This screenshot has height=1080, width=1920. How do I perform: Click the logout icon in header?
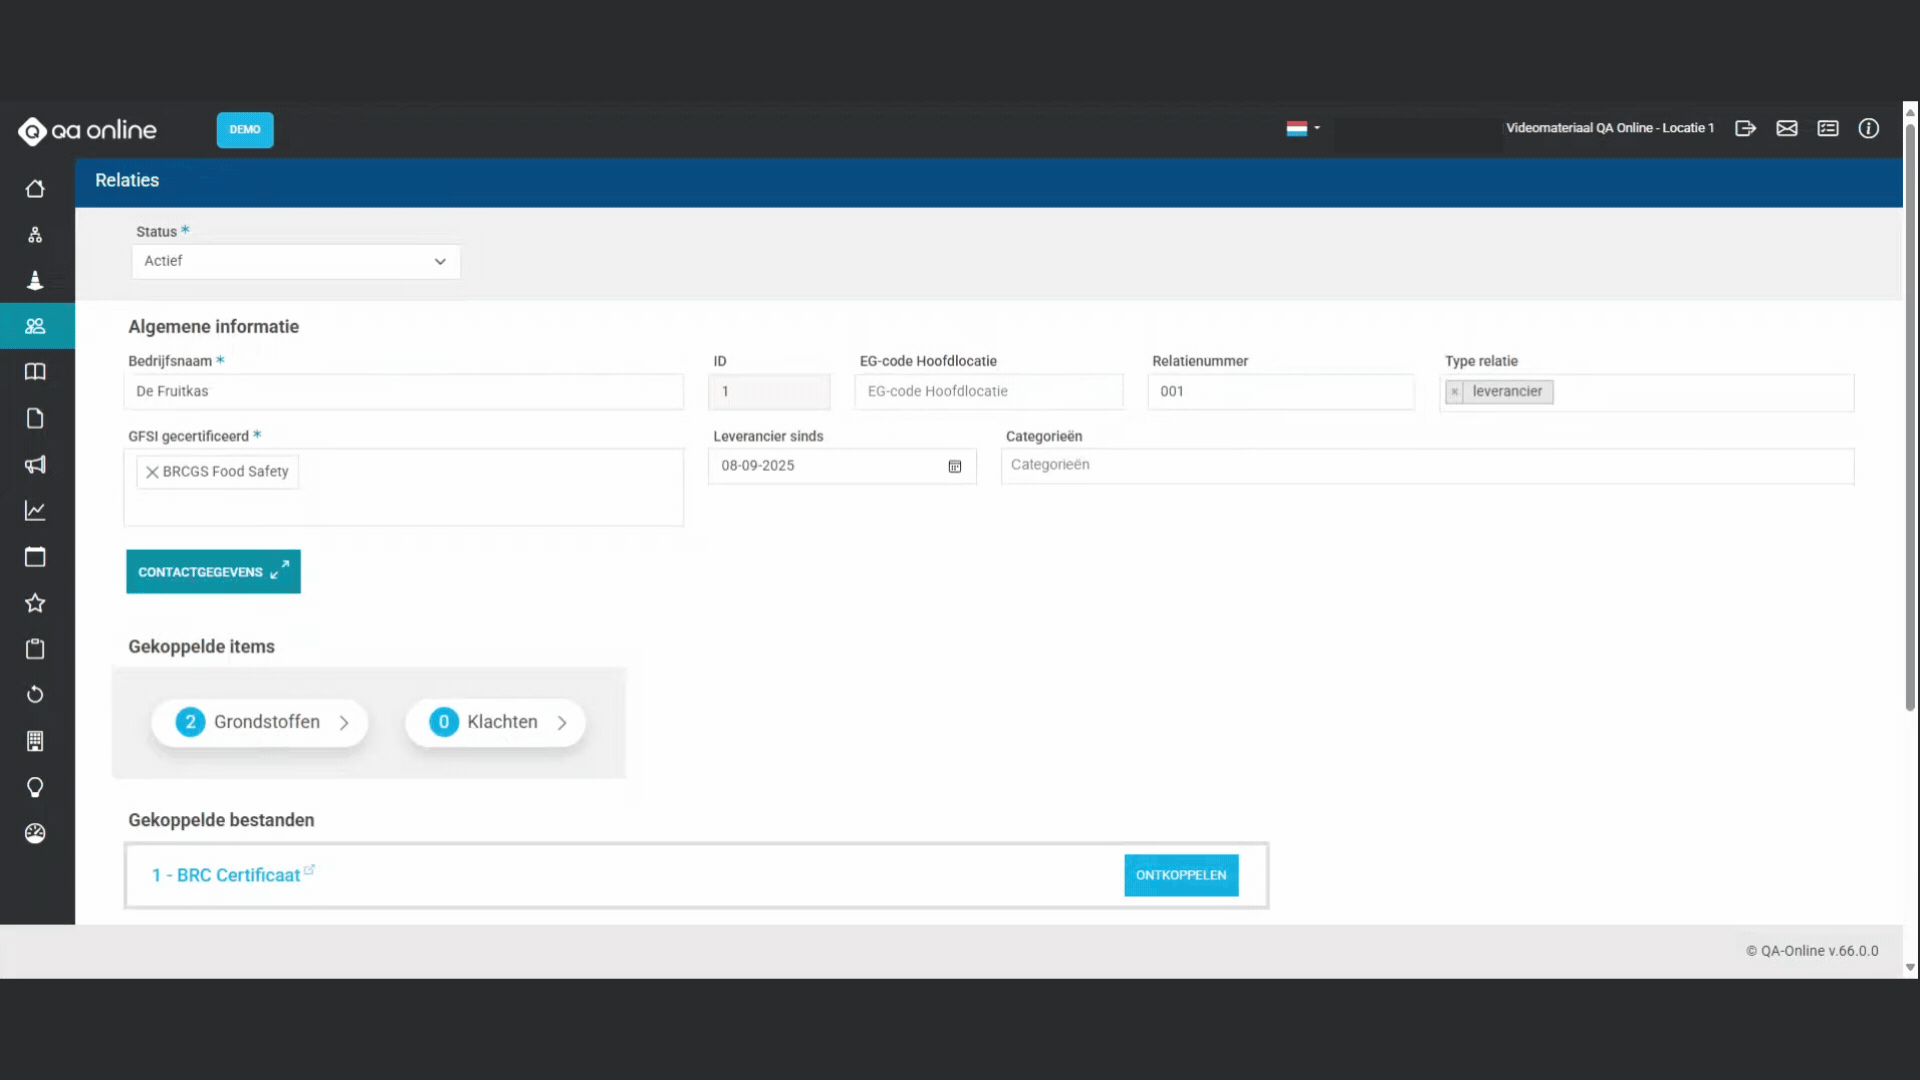click(1745, 128)
